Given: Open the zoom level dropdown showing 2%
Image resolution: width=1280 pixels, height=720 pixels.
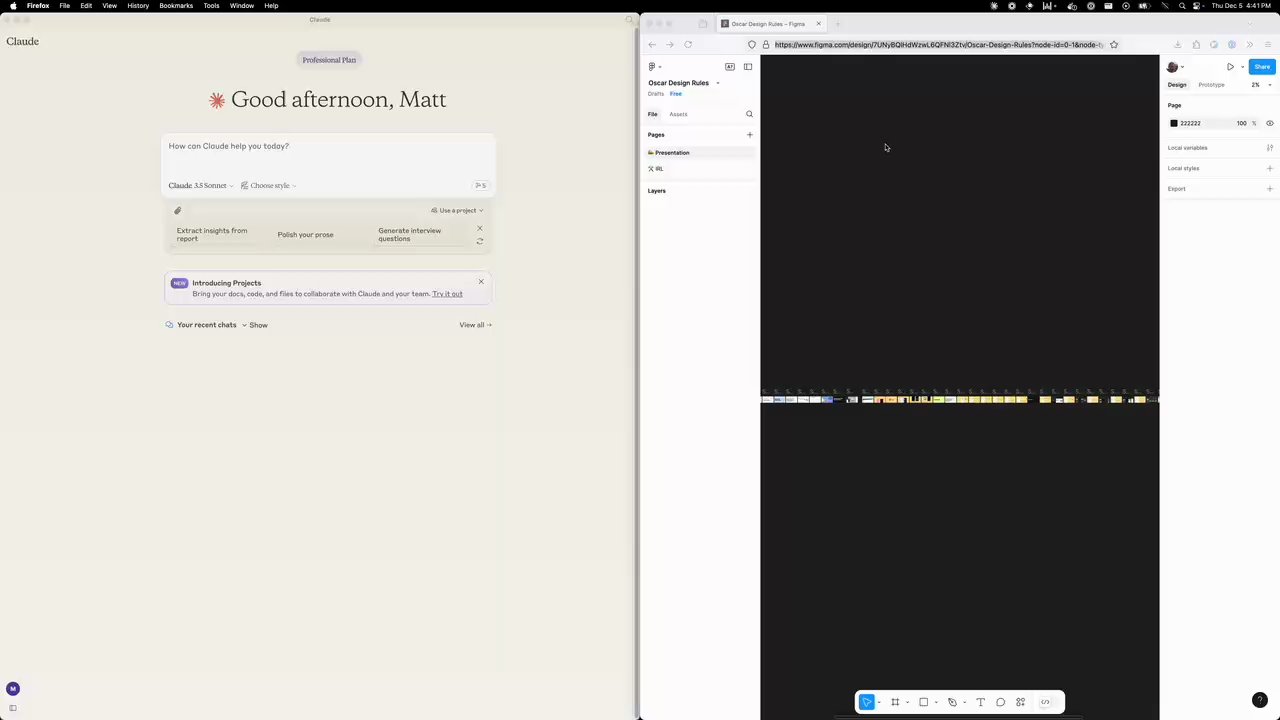Looking at the screenshot, I should [1261, 85].
